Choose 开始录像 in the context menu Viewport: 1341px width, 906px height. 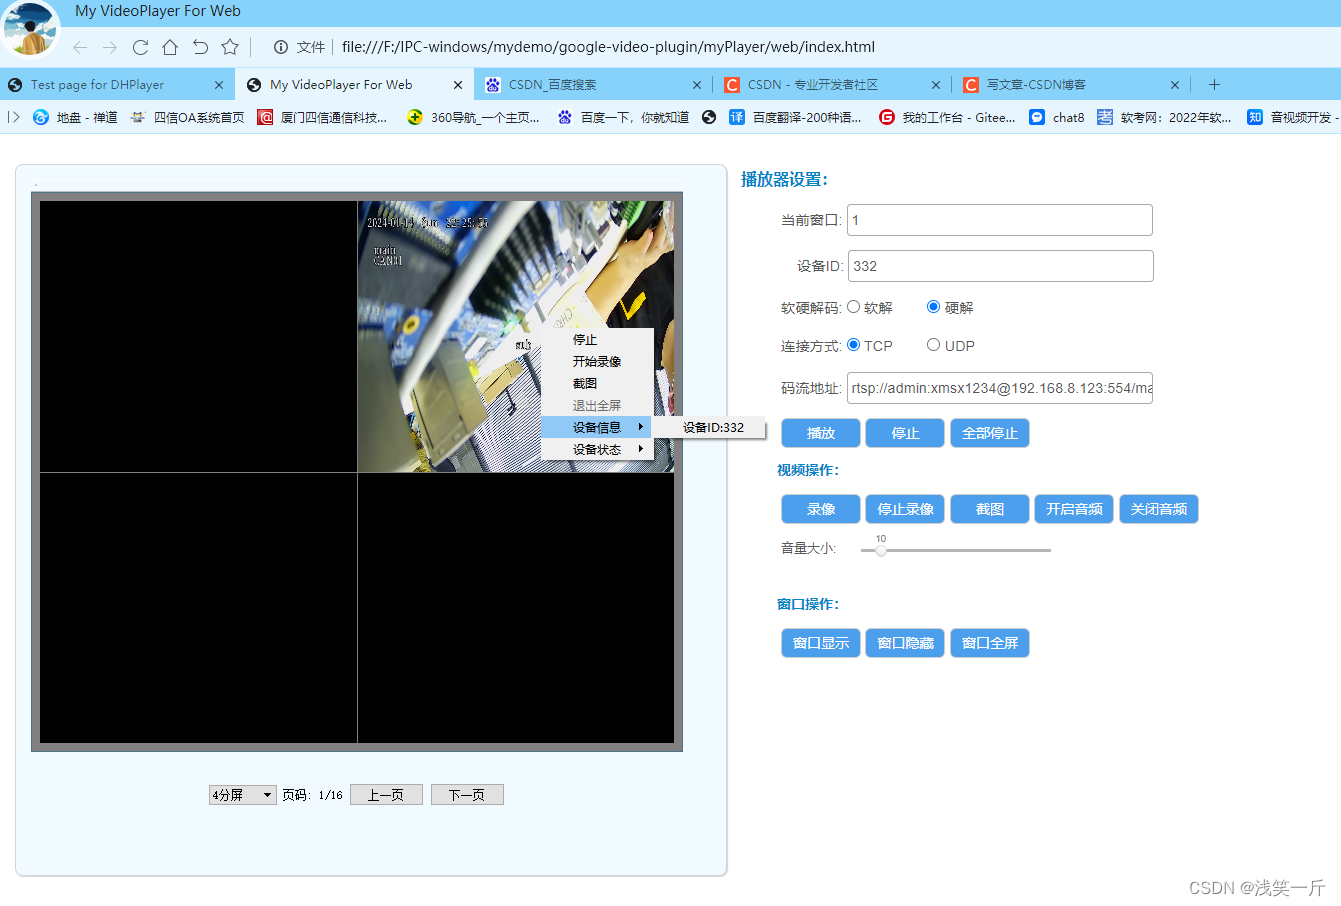point(597,362)
